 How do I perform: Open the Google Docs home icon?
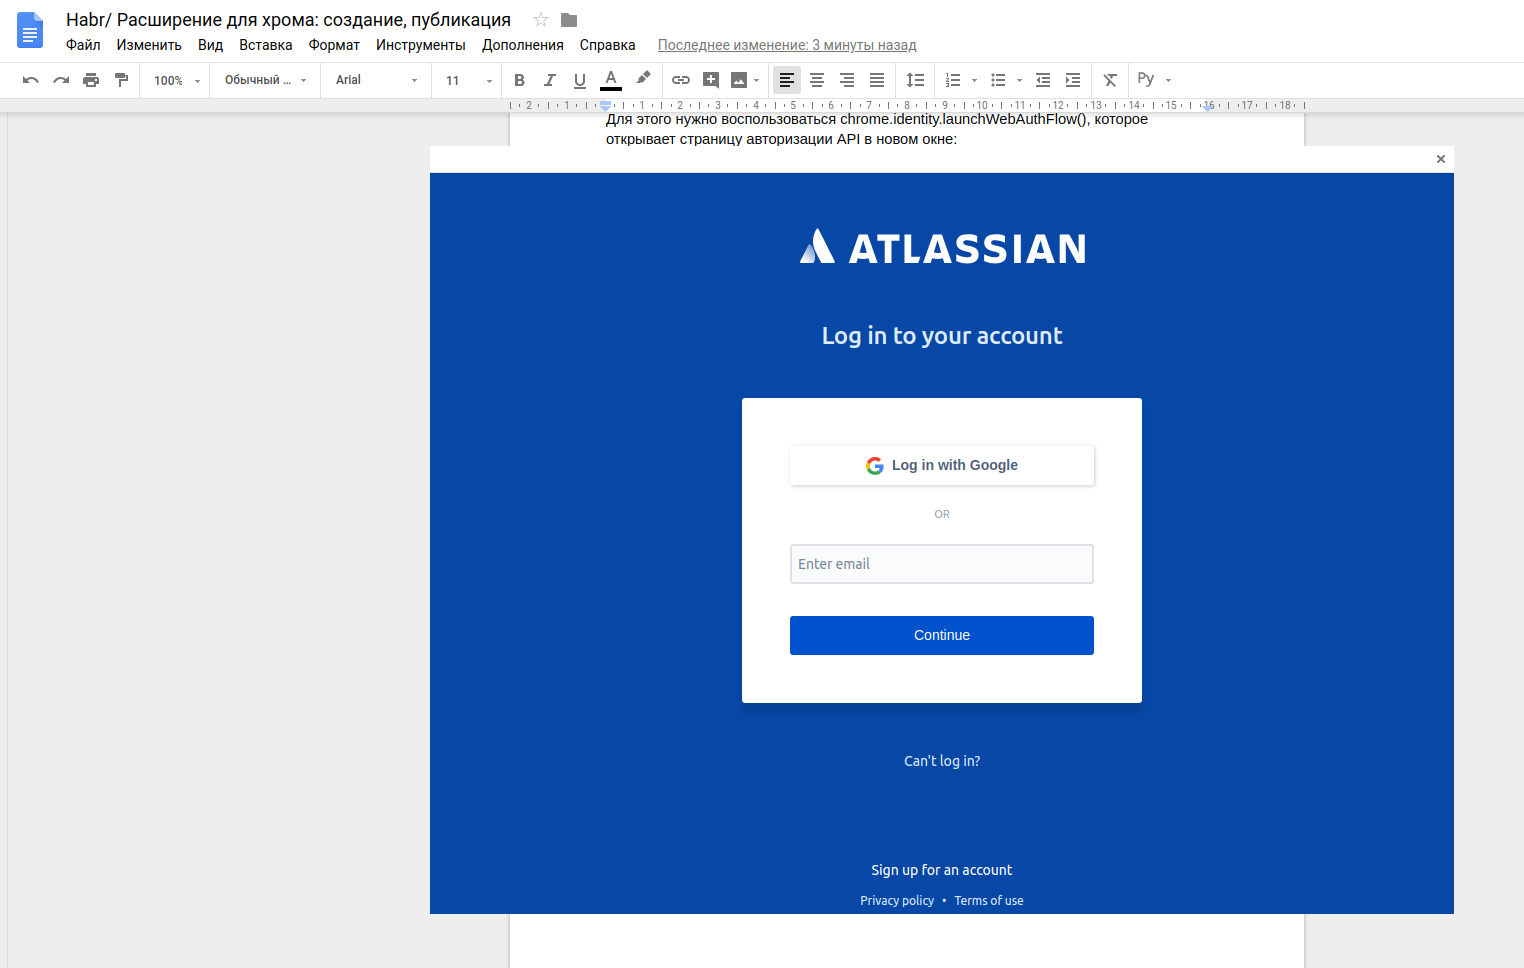coord(30,30)
